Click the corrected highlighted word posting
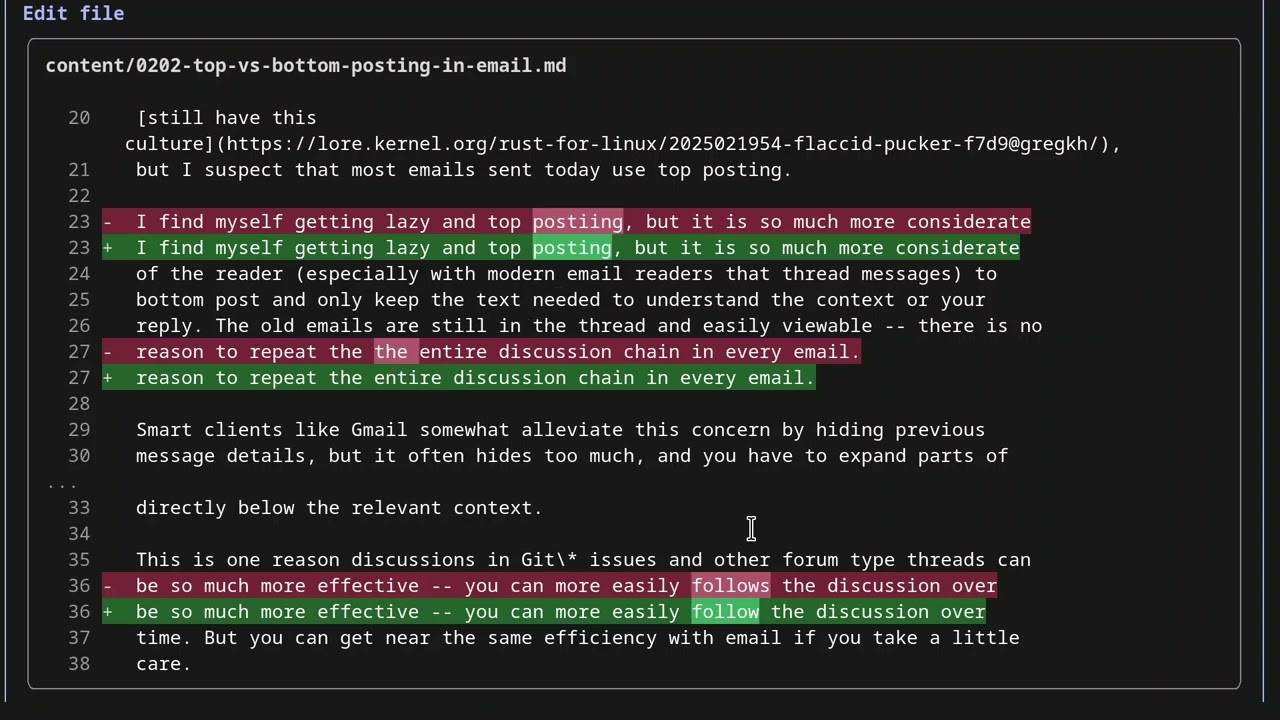The image size is (1280, 720). click(572, 248)
